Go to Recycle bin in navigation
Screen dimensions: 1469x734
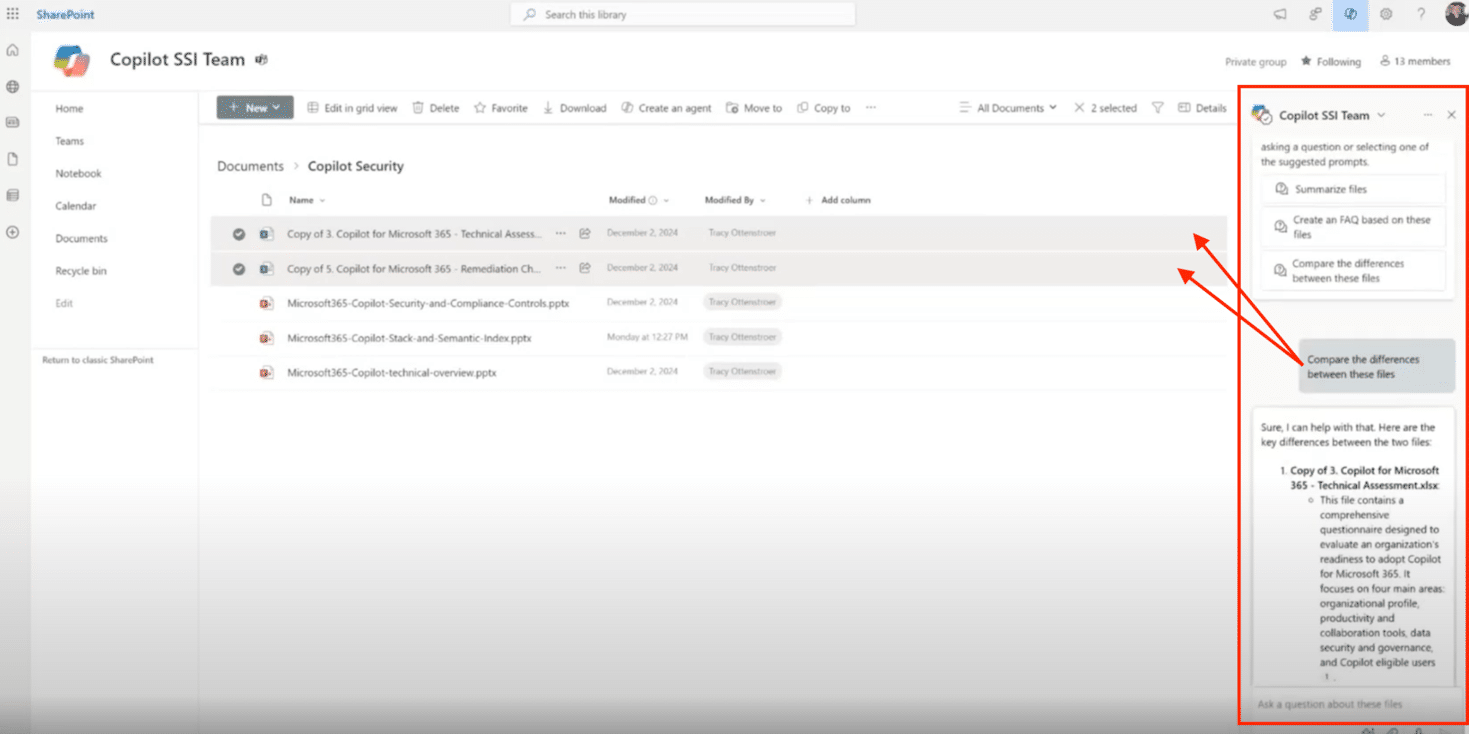pos(80,271)
